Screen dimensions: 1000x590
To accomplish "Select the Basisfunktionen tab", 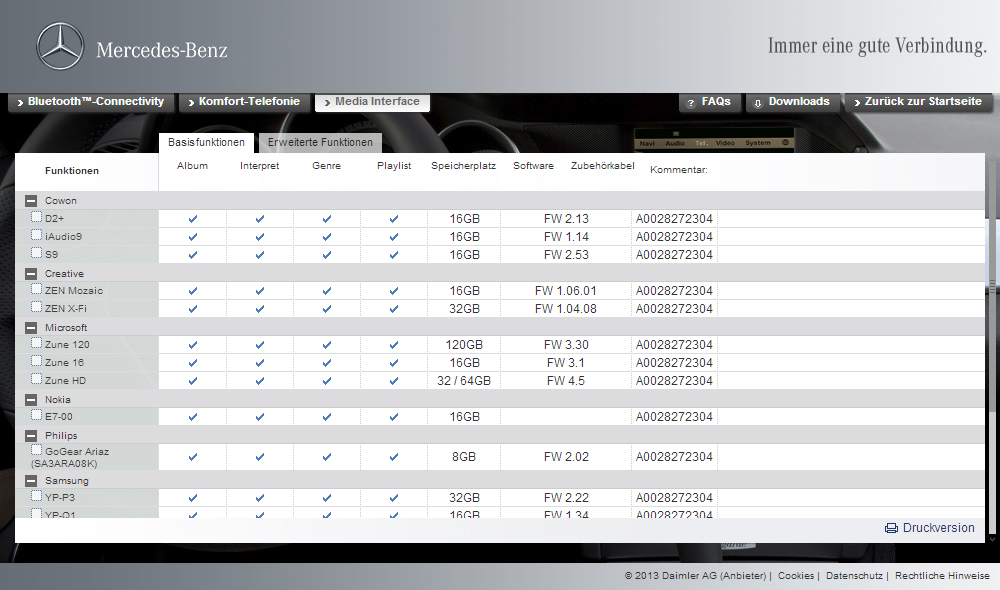I will tap(206, 143).
